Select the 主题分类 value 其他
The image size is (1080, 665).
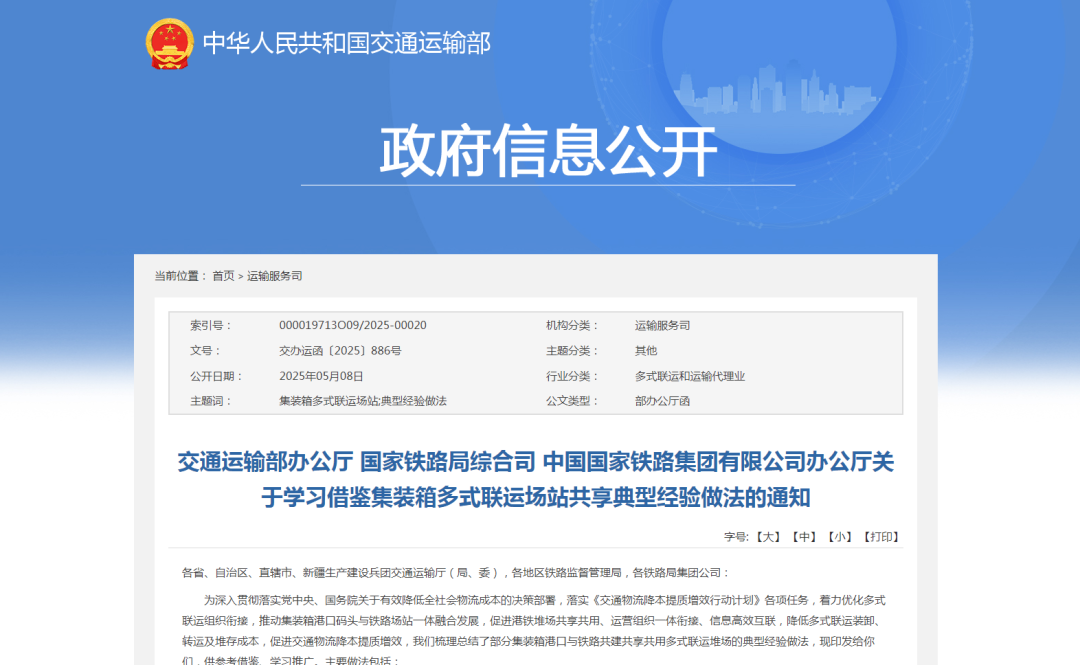click(x=645, y=351)
